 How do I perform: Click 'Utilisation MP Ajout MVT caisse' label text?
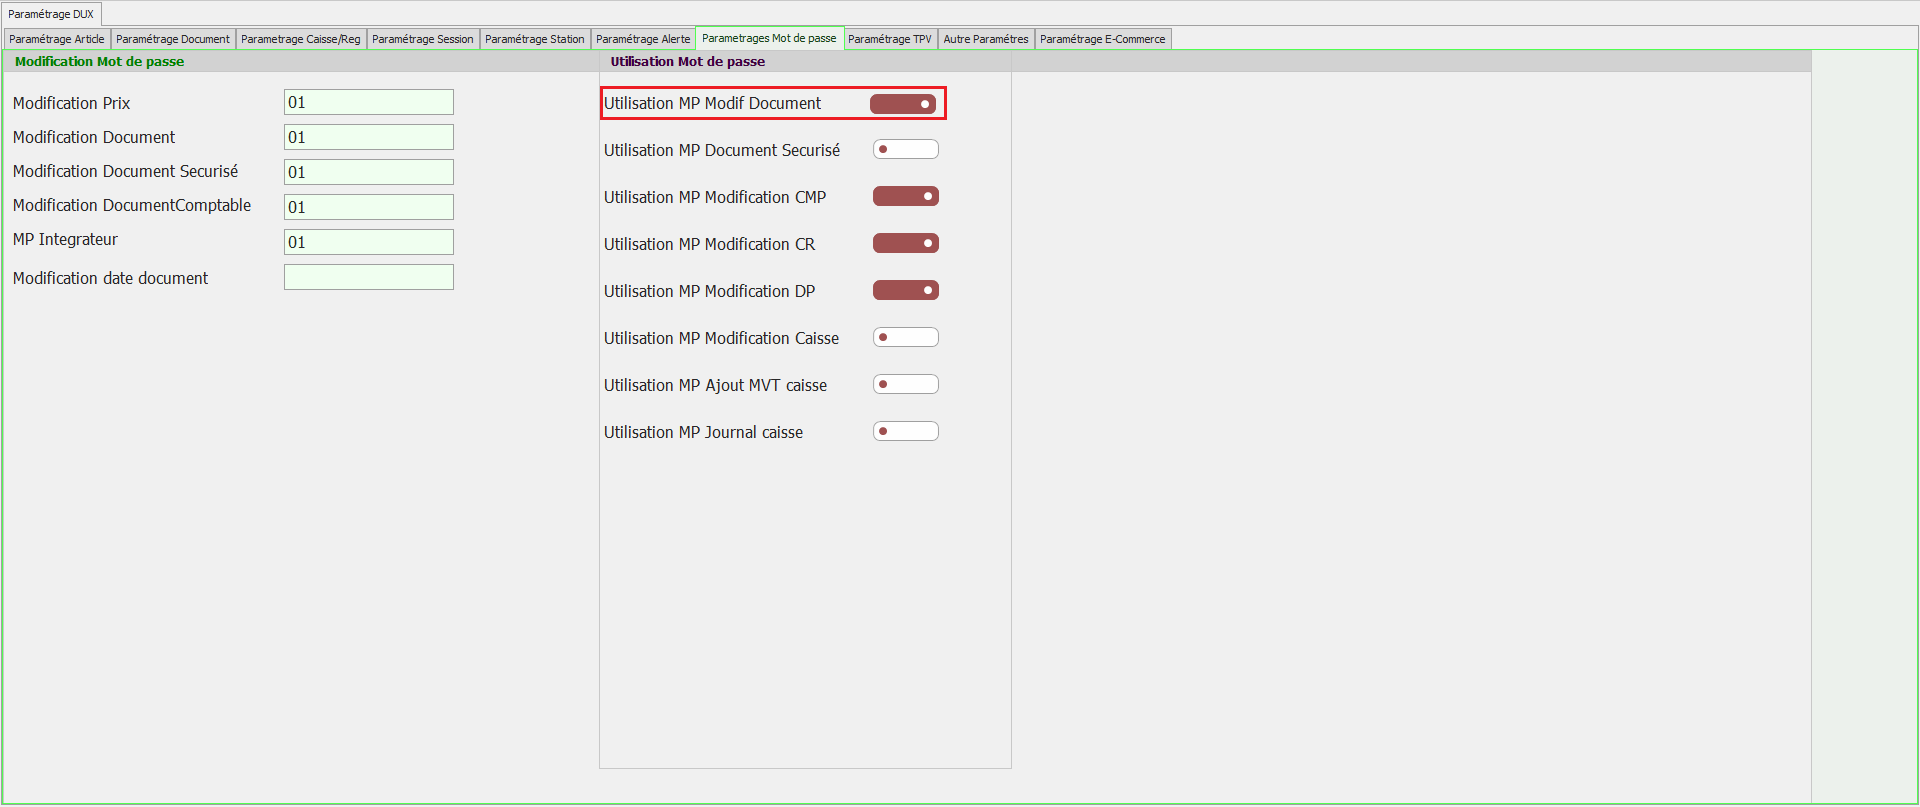coord(716,385)
